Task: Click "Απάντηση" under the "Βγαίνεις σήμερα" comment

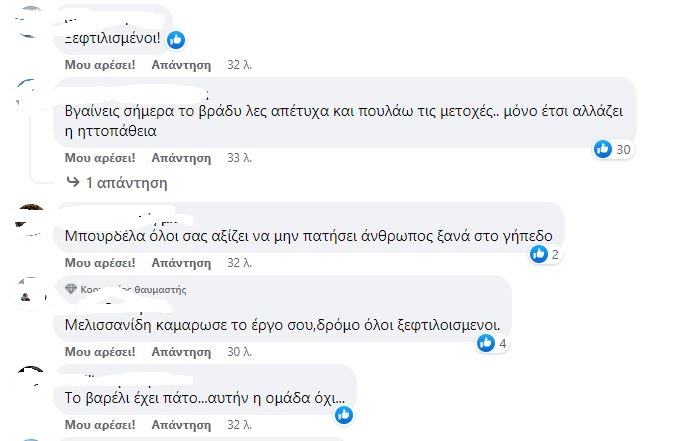Action: click(181, 158)
